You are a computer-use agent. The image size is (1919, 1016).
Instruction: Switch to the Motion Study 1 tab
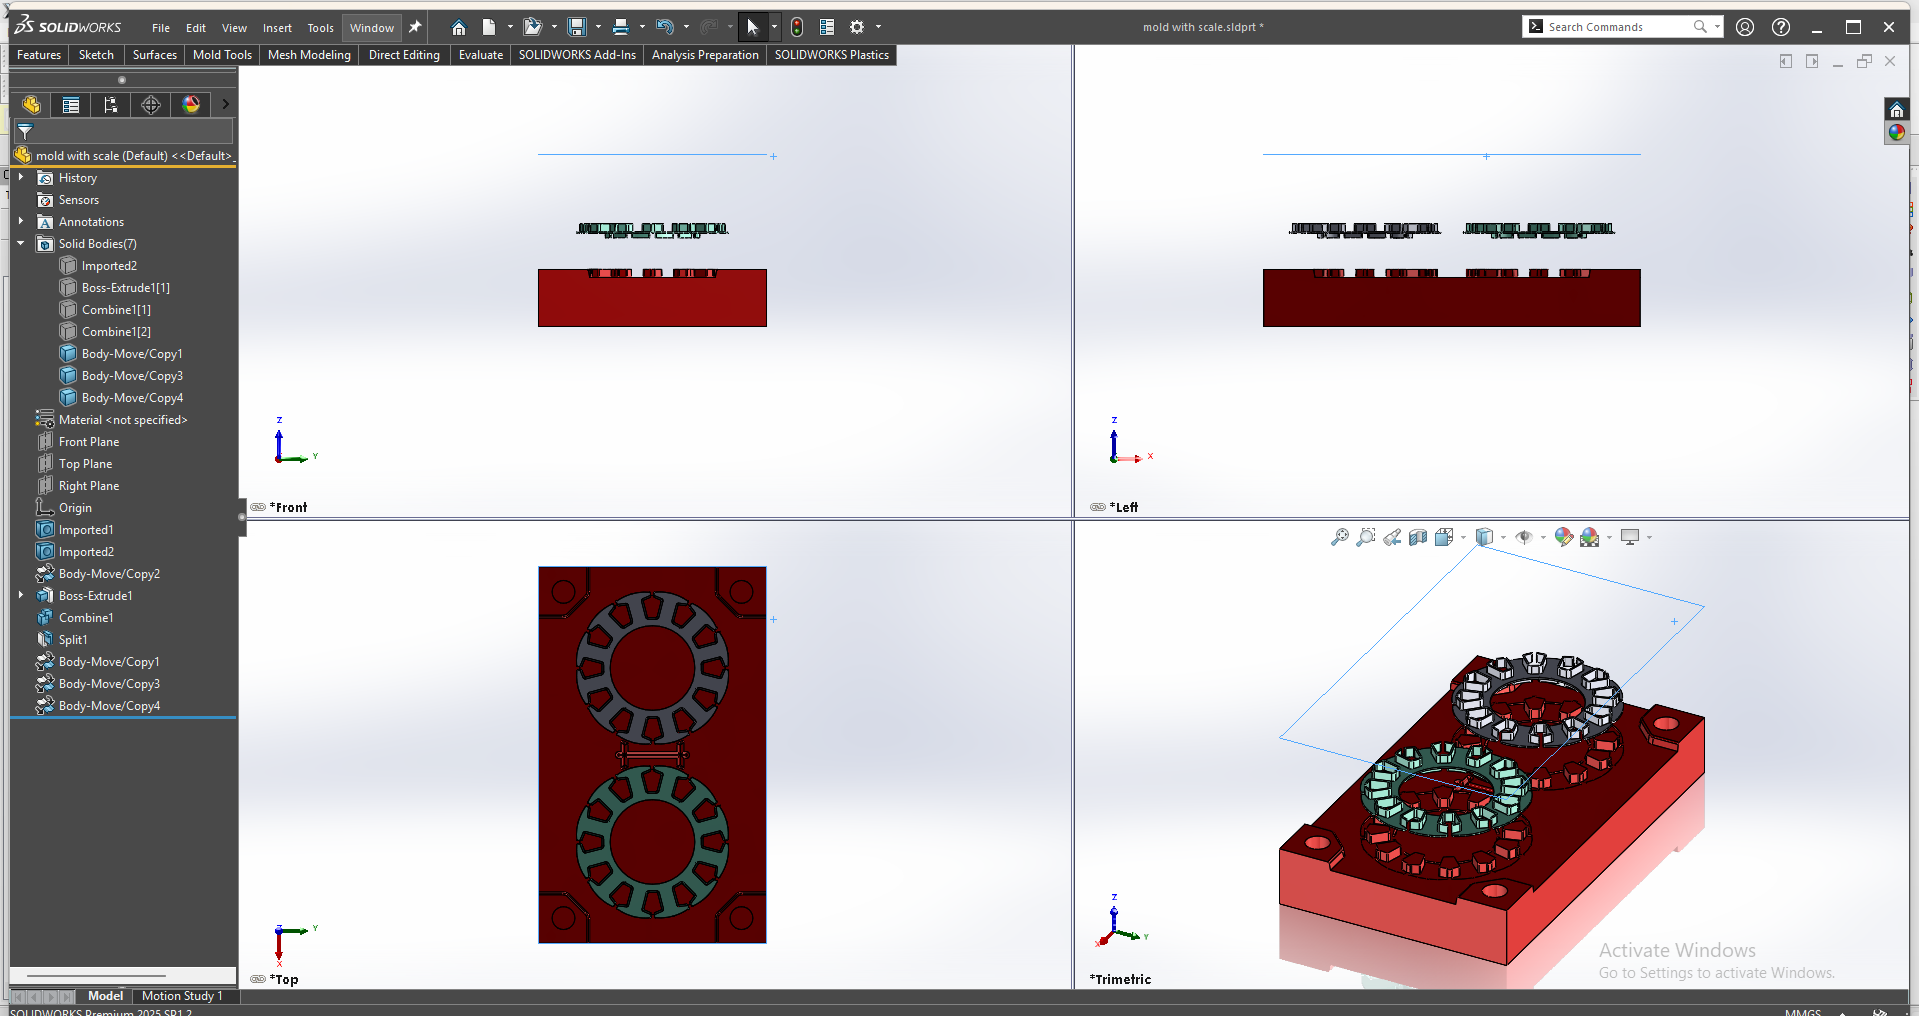pyautogui.click(x=182, y=996)
